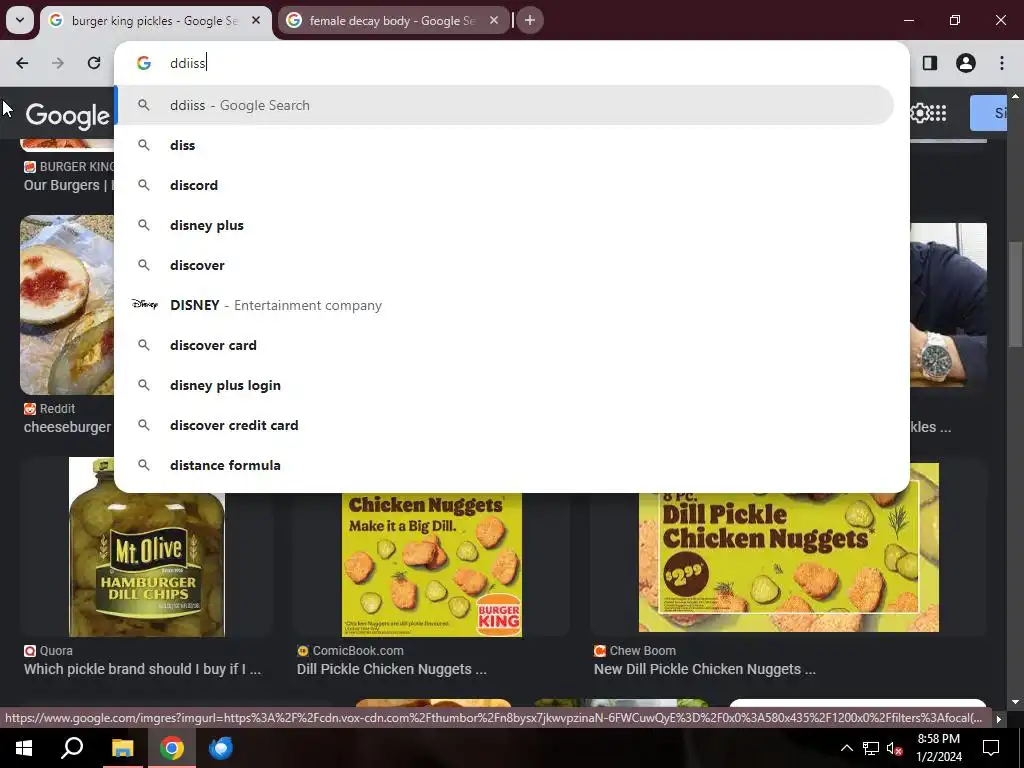Click the Google G icon in address bar
The image size is (1024, 768).
tap(144, 63)
